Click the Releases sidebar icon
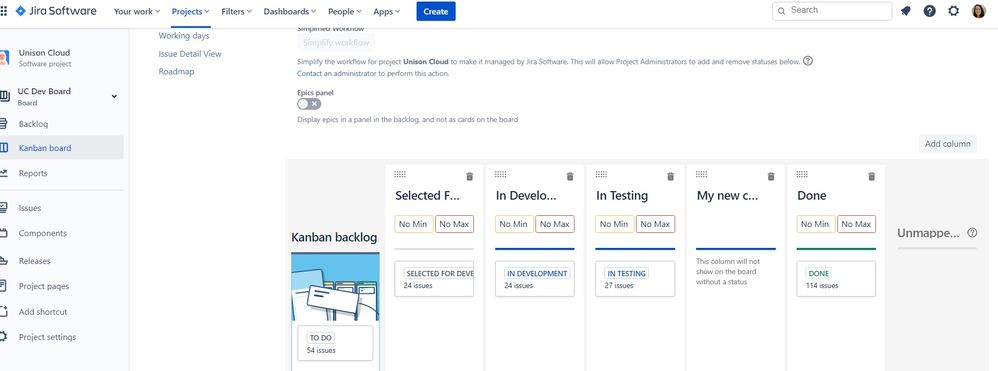Image resolution: width=998 pixels, height=371 pixels. [4, 261]
